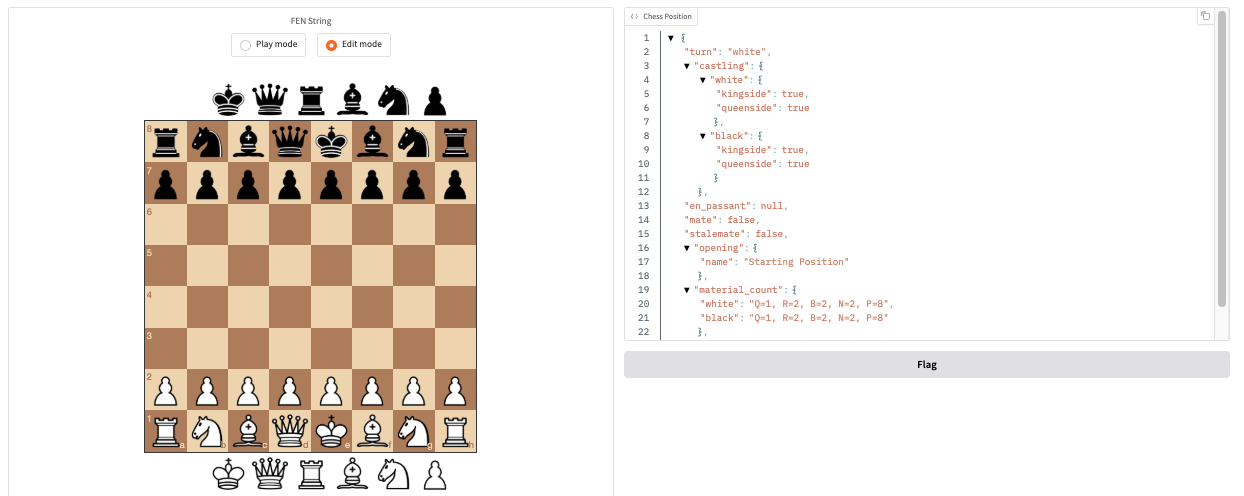Image resolution: width=1244 pixels, height=496 pixels.
Task: Click the JSON panel vertical scrollbar
Action: [x=1222, y=160]
